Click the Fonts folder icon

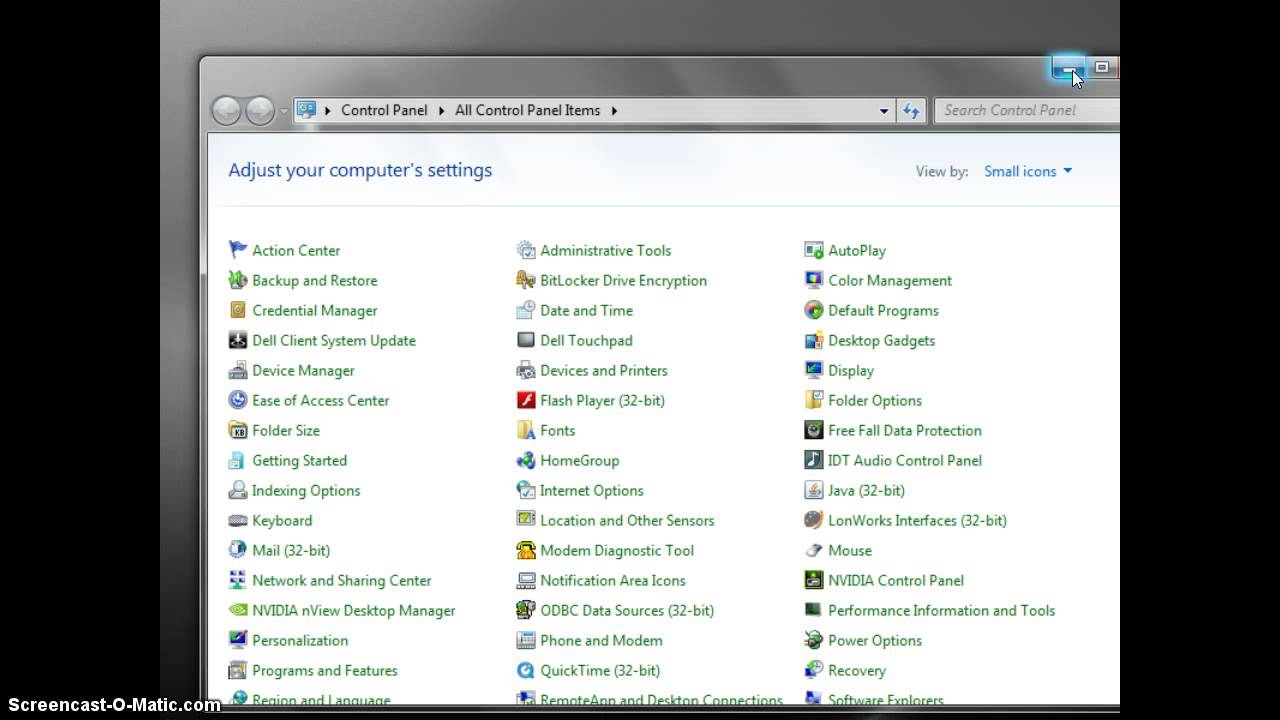(525, 430)
